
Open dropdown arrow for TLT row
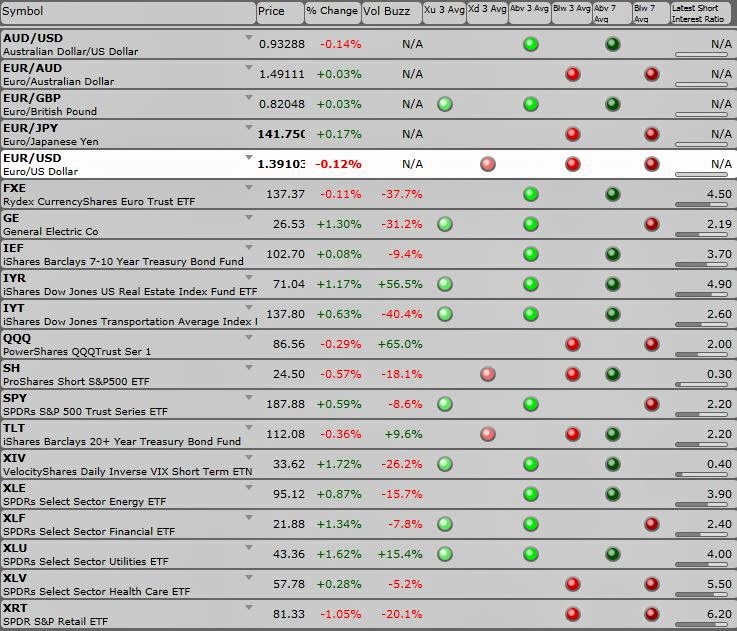(249, 428)
